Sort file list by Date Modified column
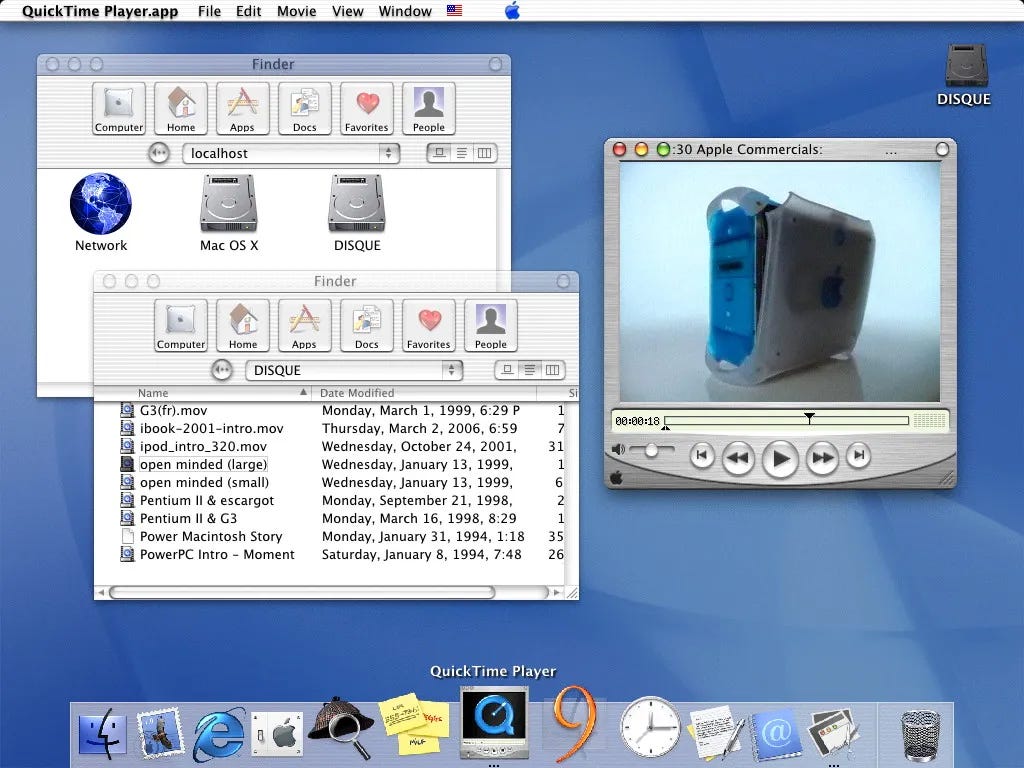 pos(424,392)
